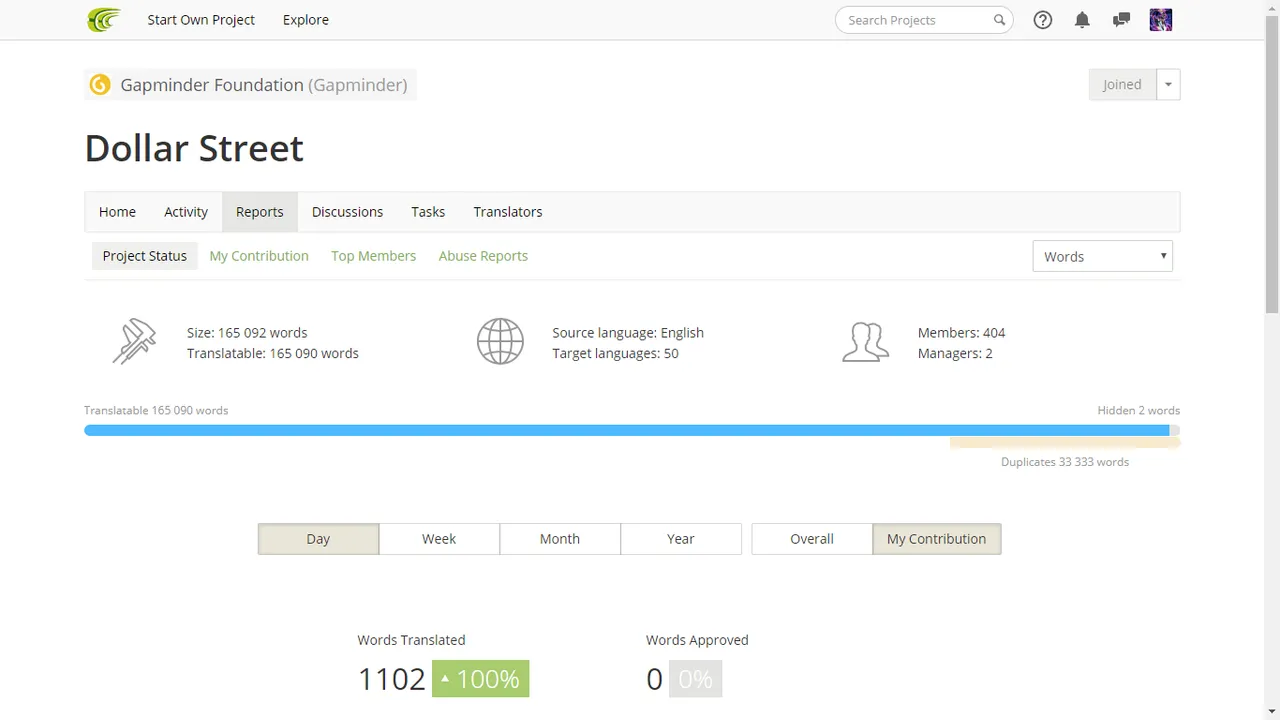The width and height of the screenshot is (1280, 720).
Task: Click the green 100% change badge
Action: tap(480, 679)
